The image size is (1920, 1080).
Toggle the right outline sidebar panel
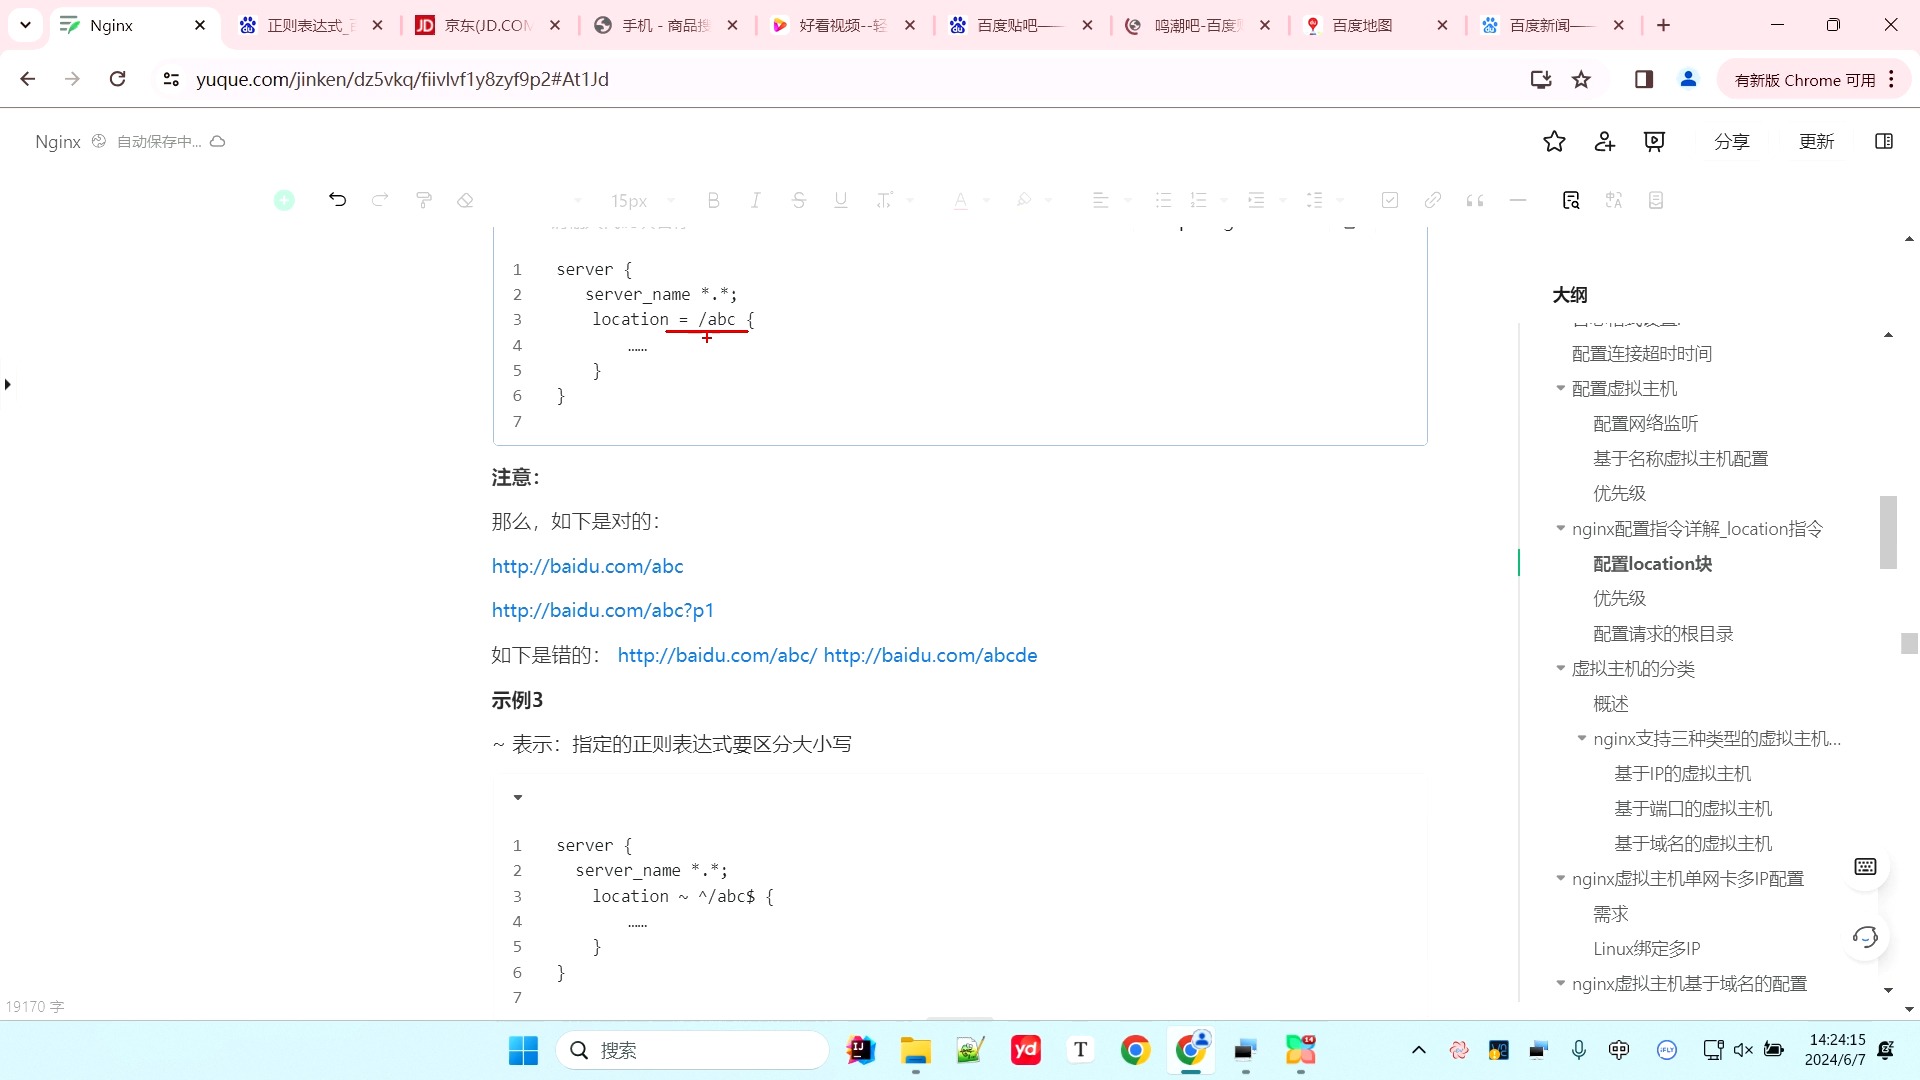pyautogui.click(x=1884, y=142)
